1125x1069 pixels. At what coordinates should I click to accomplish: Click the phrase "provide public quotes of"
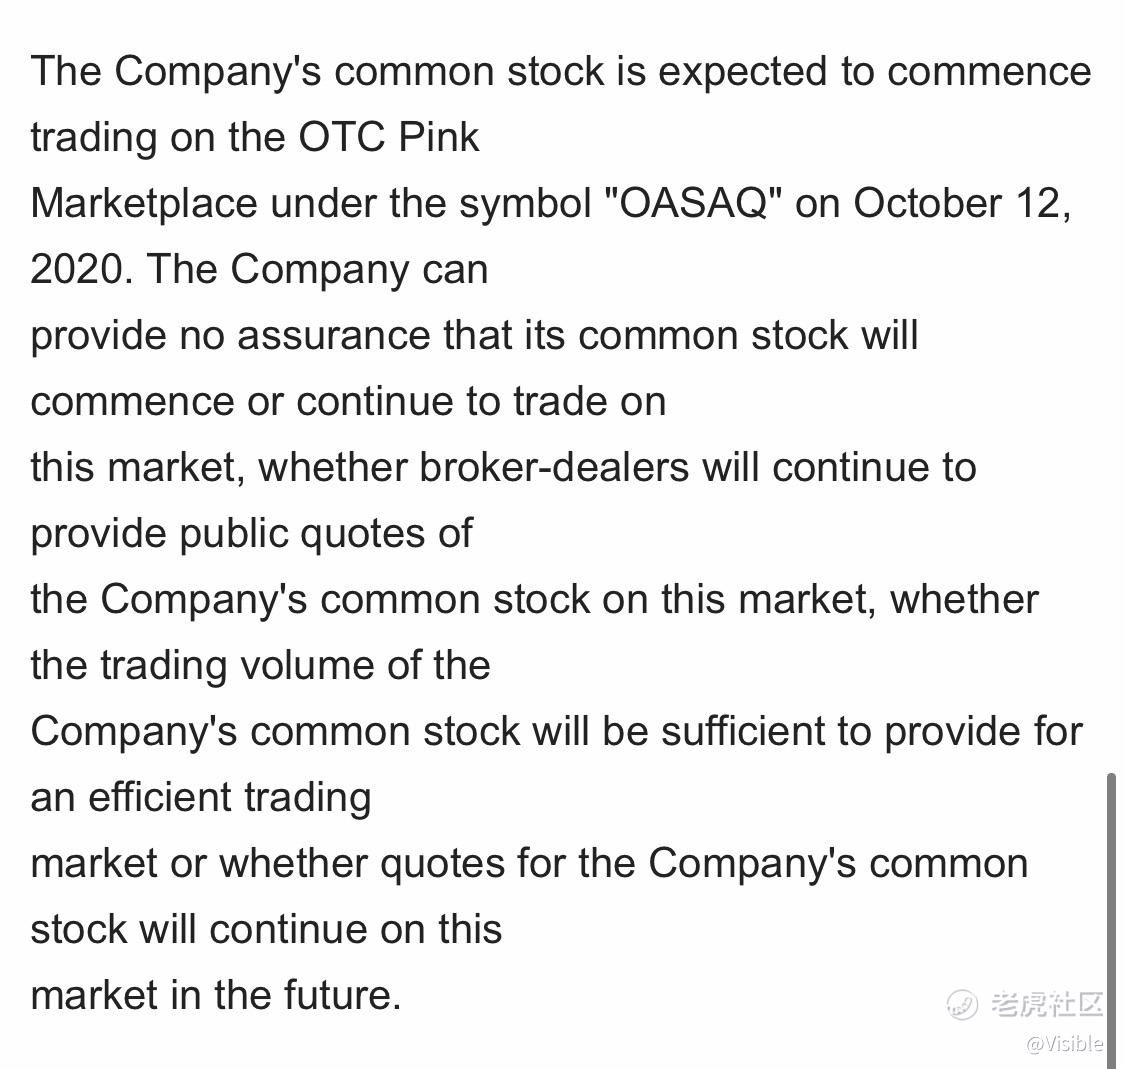[251, 533]
